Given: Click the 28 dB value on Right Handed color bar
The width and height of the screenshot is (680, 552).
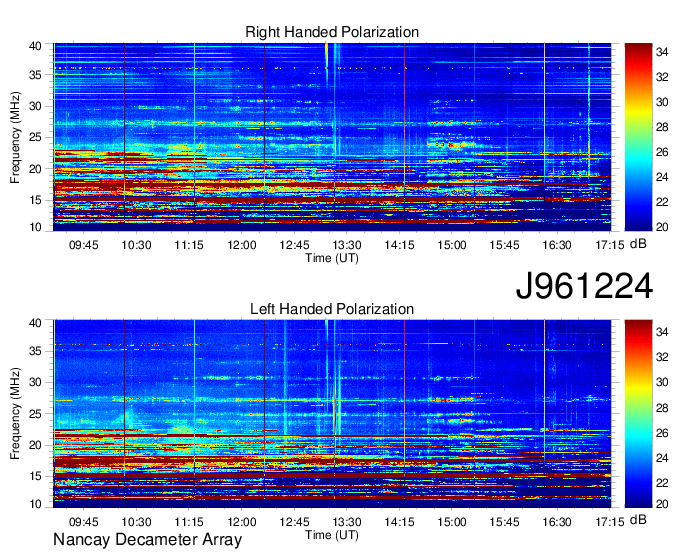Looking at the screenshot, I should [662, 127].
